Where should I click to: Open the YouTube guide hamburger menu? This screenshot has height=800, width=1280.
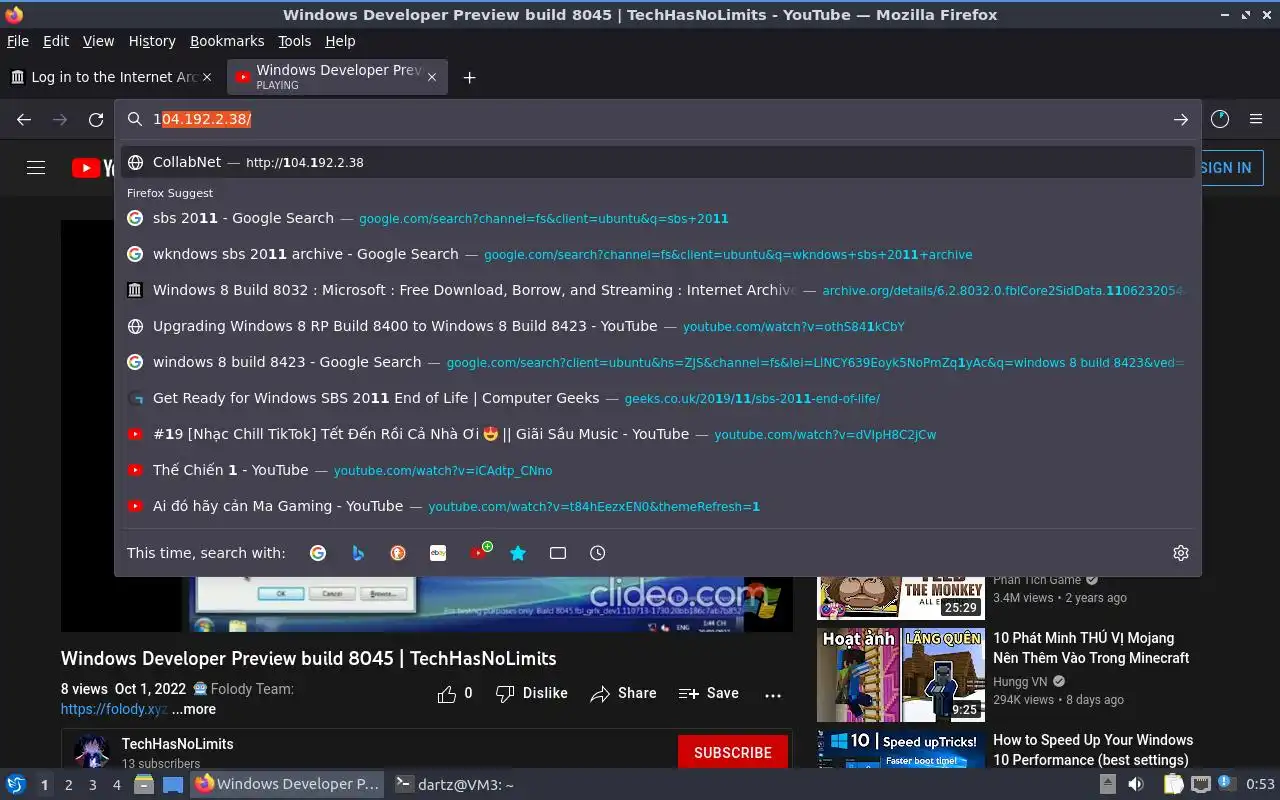tap(36, 168)
